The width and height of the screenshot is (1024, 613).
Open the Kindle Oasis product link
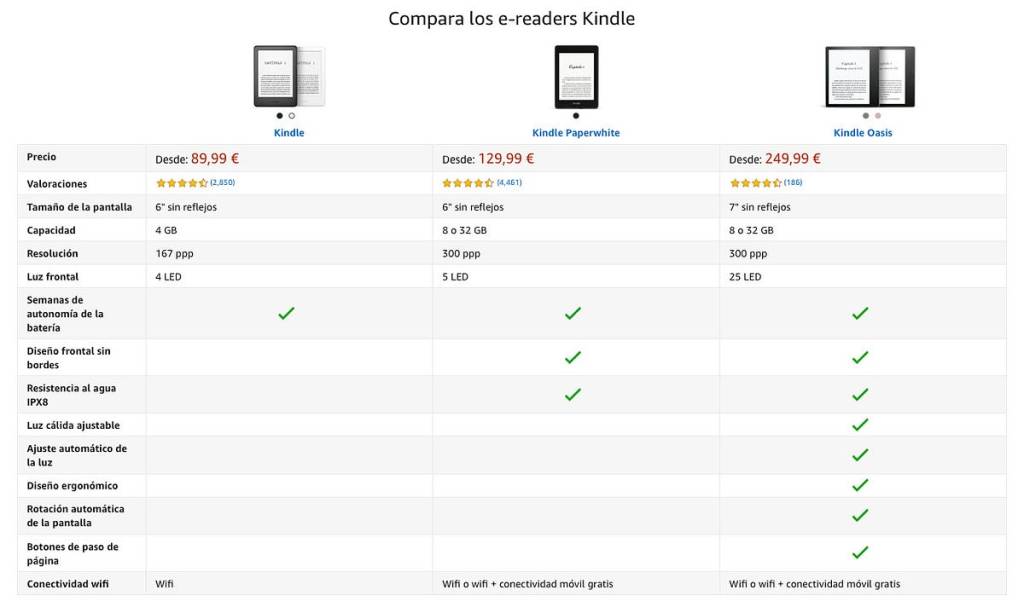tap(863, 133)
